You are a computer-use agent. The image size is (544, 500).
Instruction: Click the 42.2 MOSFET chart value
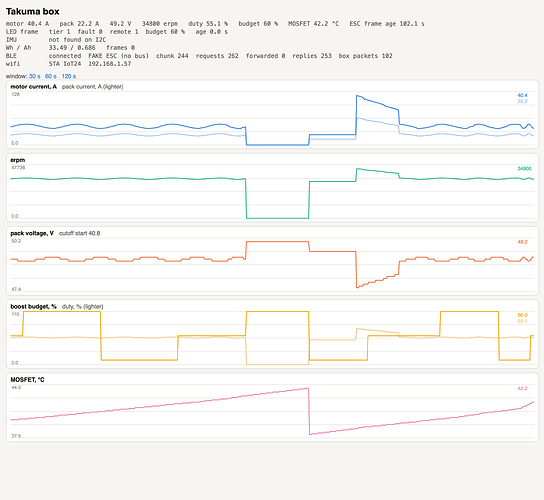(x=522, y=388)
